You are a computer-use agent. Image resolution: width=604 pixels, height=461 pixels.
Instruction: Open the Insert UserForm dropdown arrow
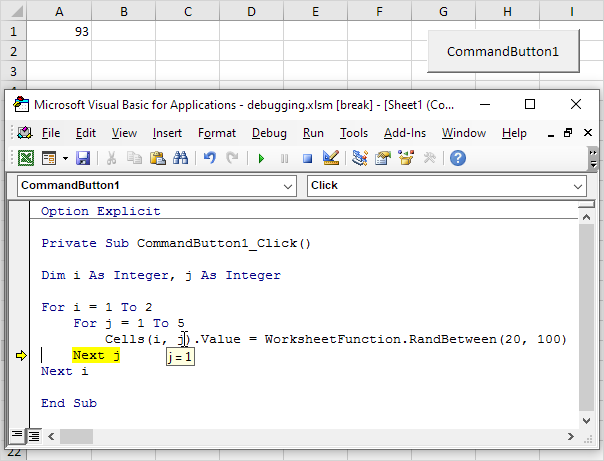[65, 158]
